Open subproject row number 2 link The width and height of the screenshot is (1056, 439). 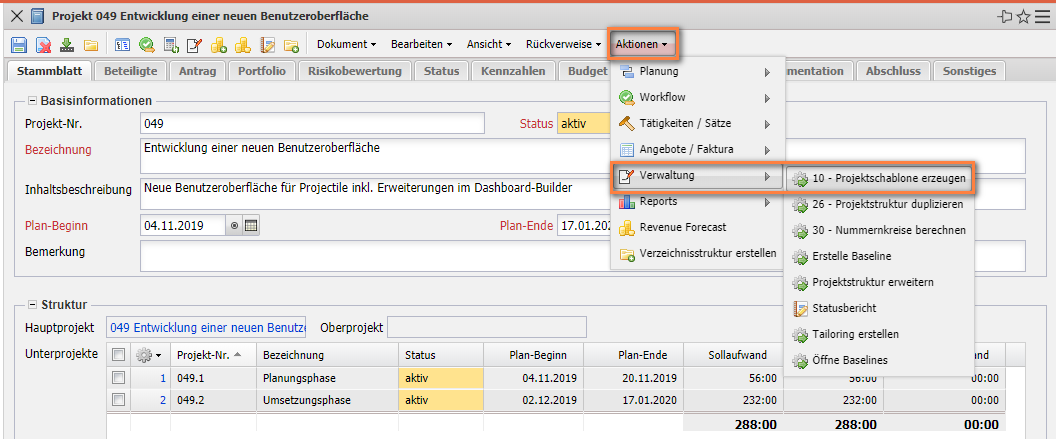coord(162,400)
